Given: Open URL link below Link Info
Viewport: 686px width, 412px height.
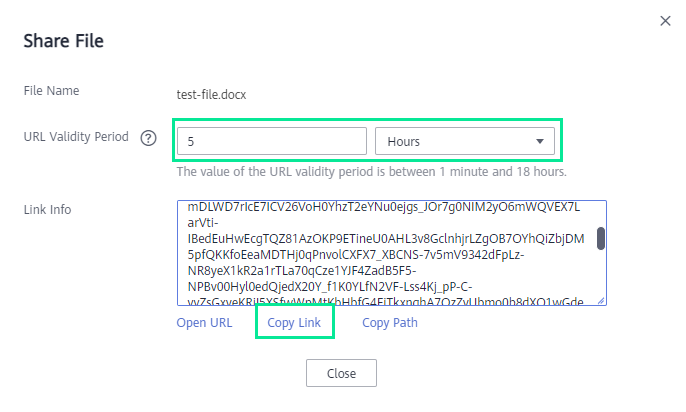Looking at the screenshot, I should [x=204, y=323].
